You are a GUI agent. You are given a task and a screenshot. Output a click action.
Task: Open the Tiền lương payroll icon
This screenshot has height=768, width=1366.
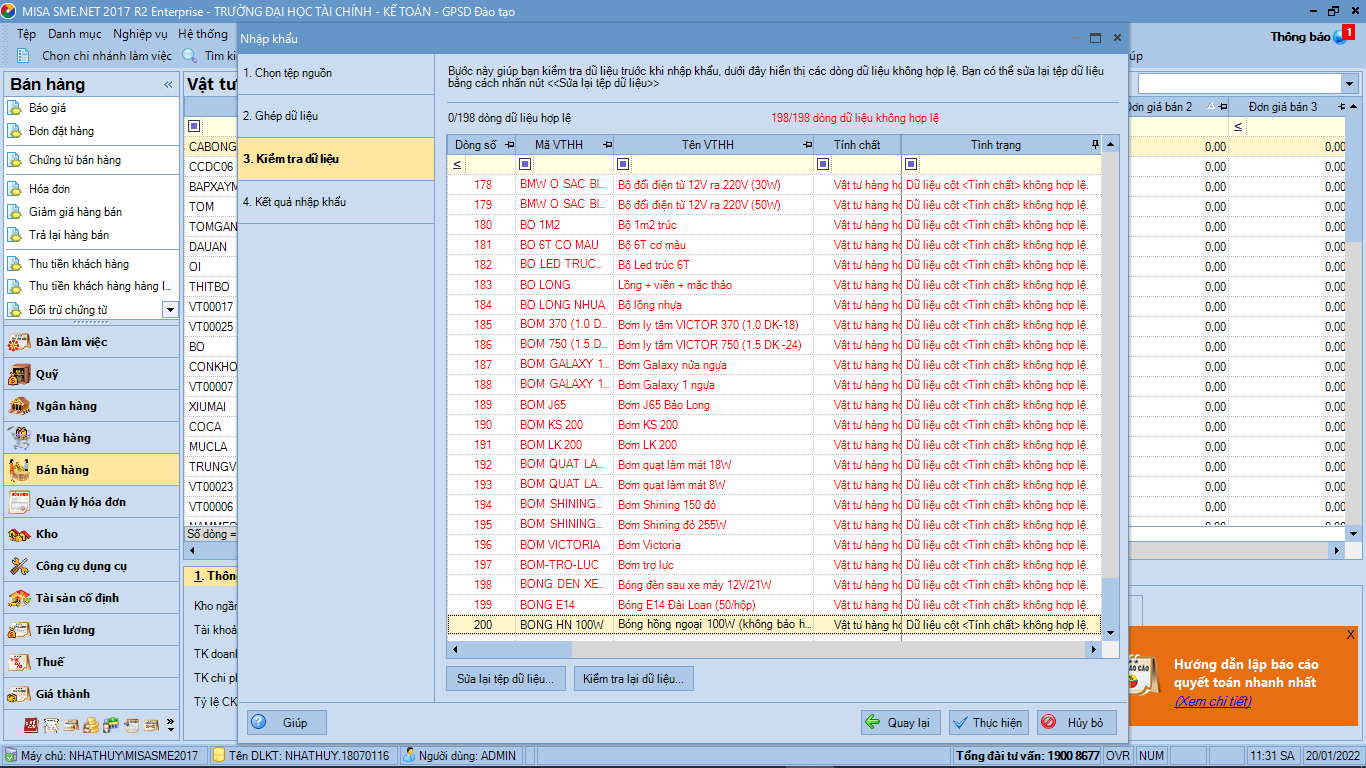[x=19, y=630]
